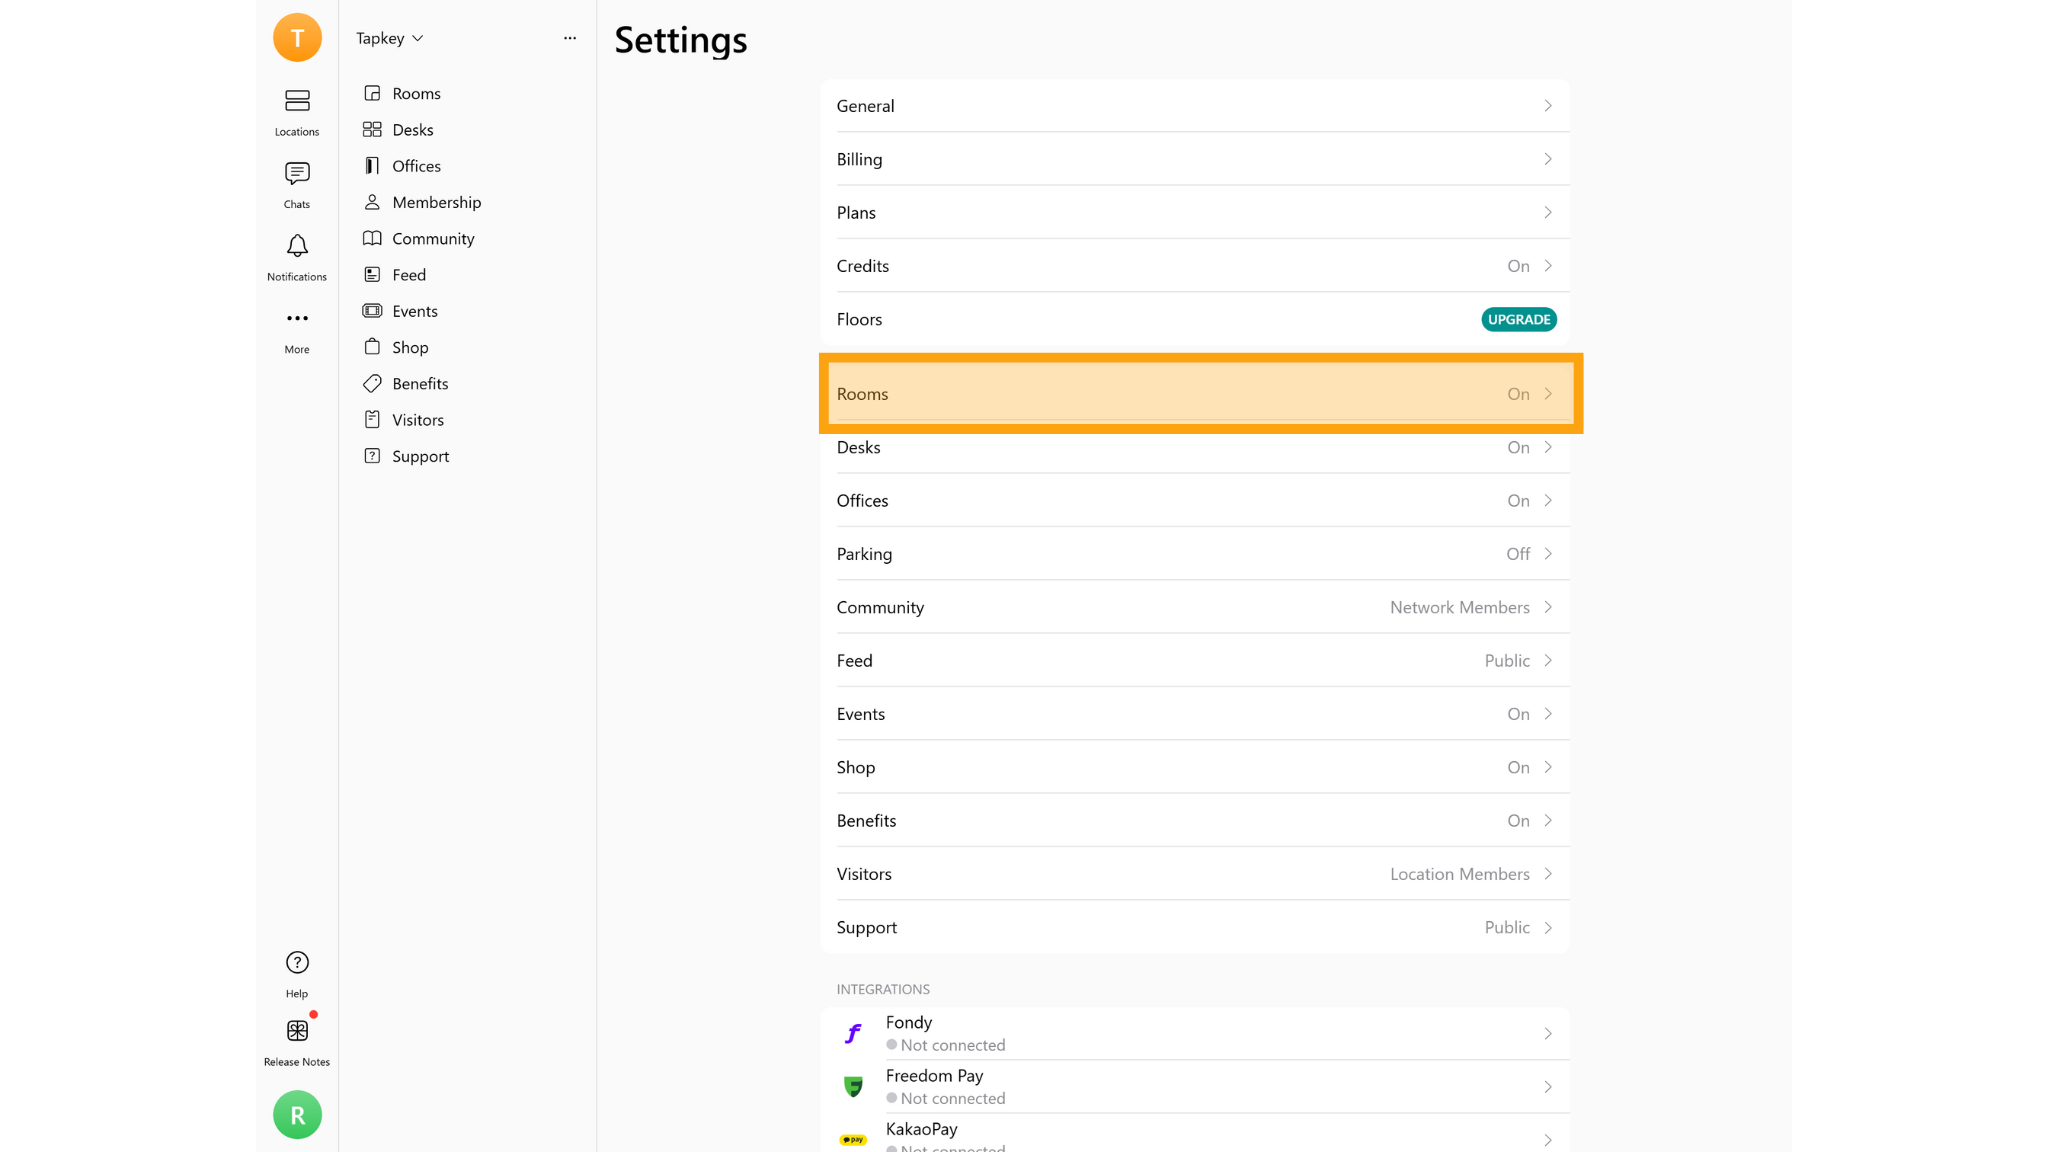
Task: Click the Membership person icon in sidebar
Action: (372, 202)
